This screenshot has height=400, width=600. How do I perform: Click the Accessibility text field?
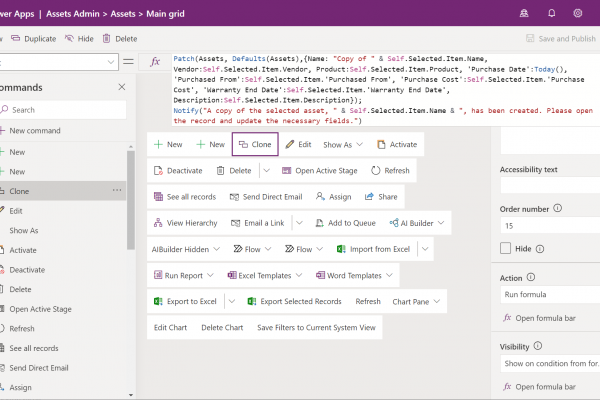click(x=550, y=185)
